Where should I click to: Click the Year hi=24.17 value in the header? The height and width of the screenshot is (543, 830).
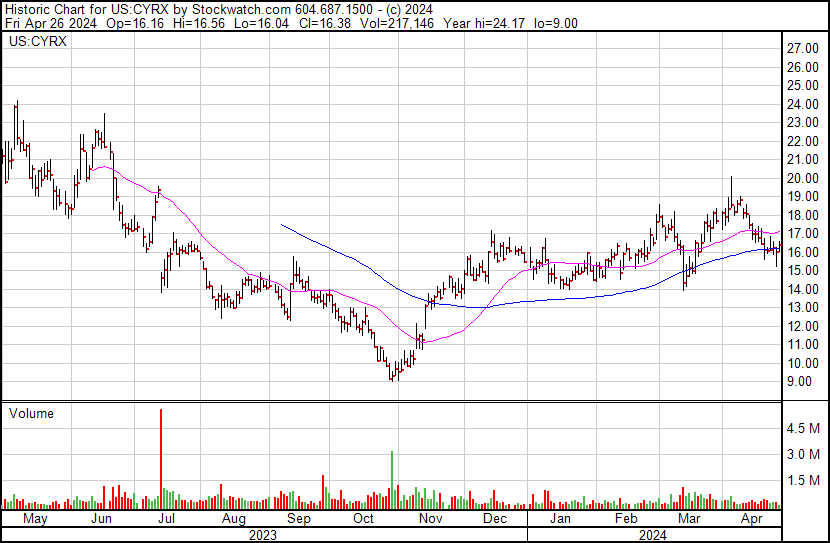484,23
